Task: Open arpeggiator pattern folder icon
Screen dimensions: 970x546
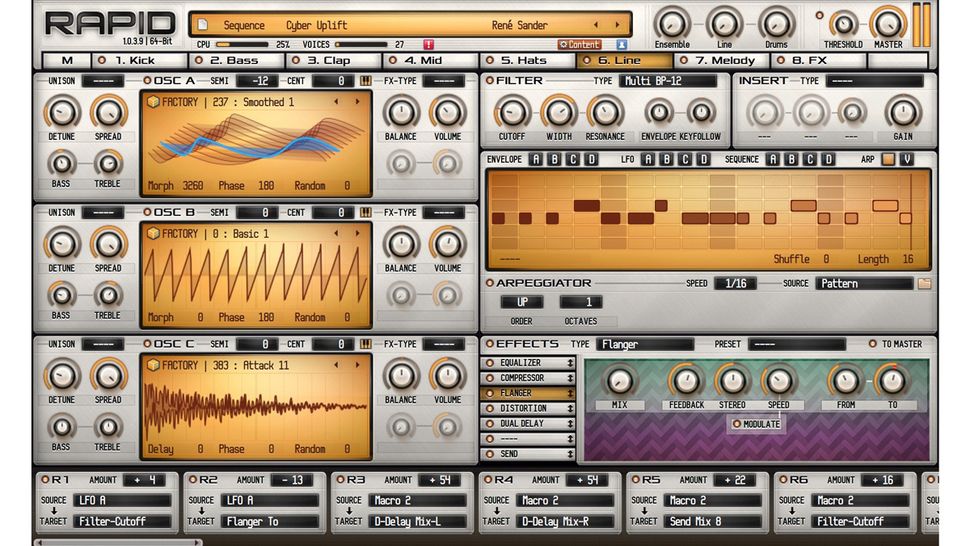Action: click(924, 283)
